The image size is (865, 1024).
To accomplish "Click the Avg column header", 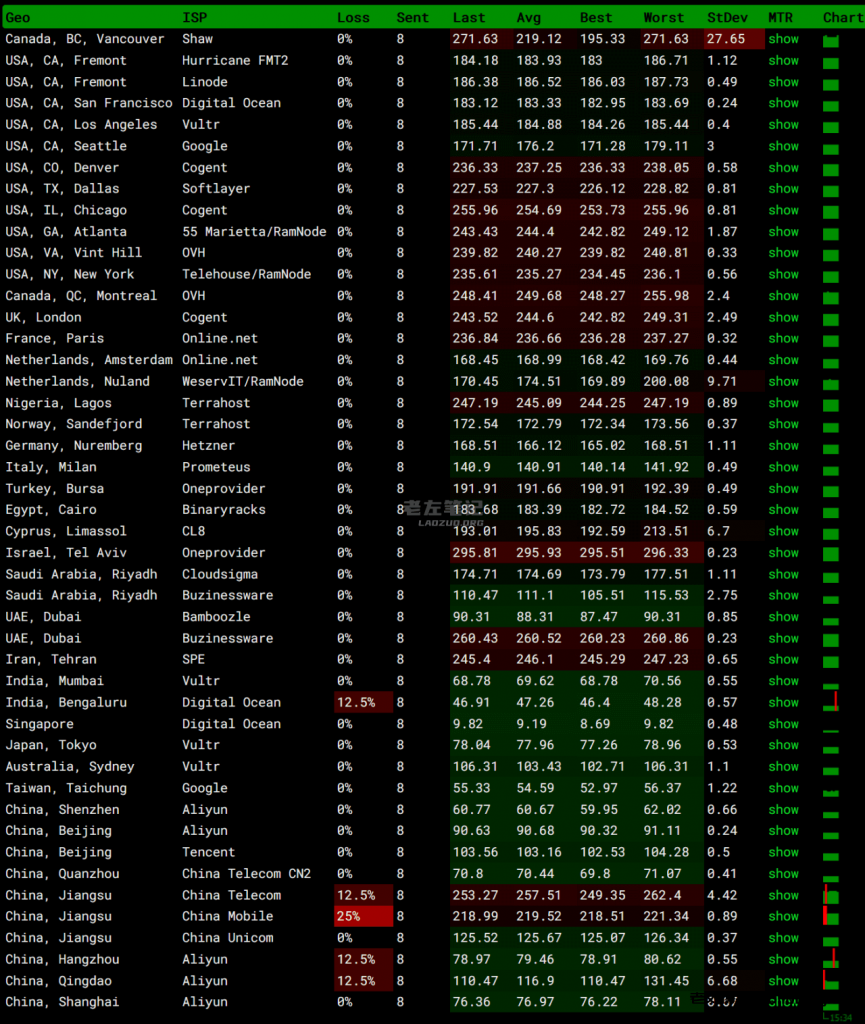I will tap(529, 17).
